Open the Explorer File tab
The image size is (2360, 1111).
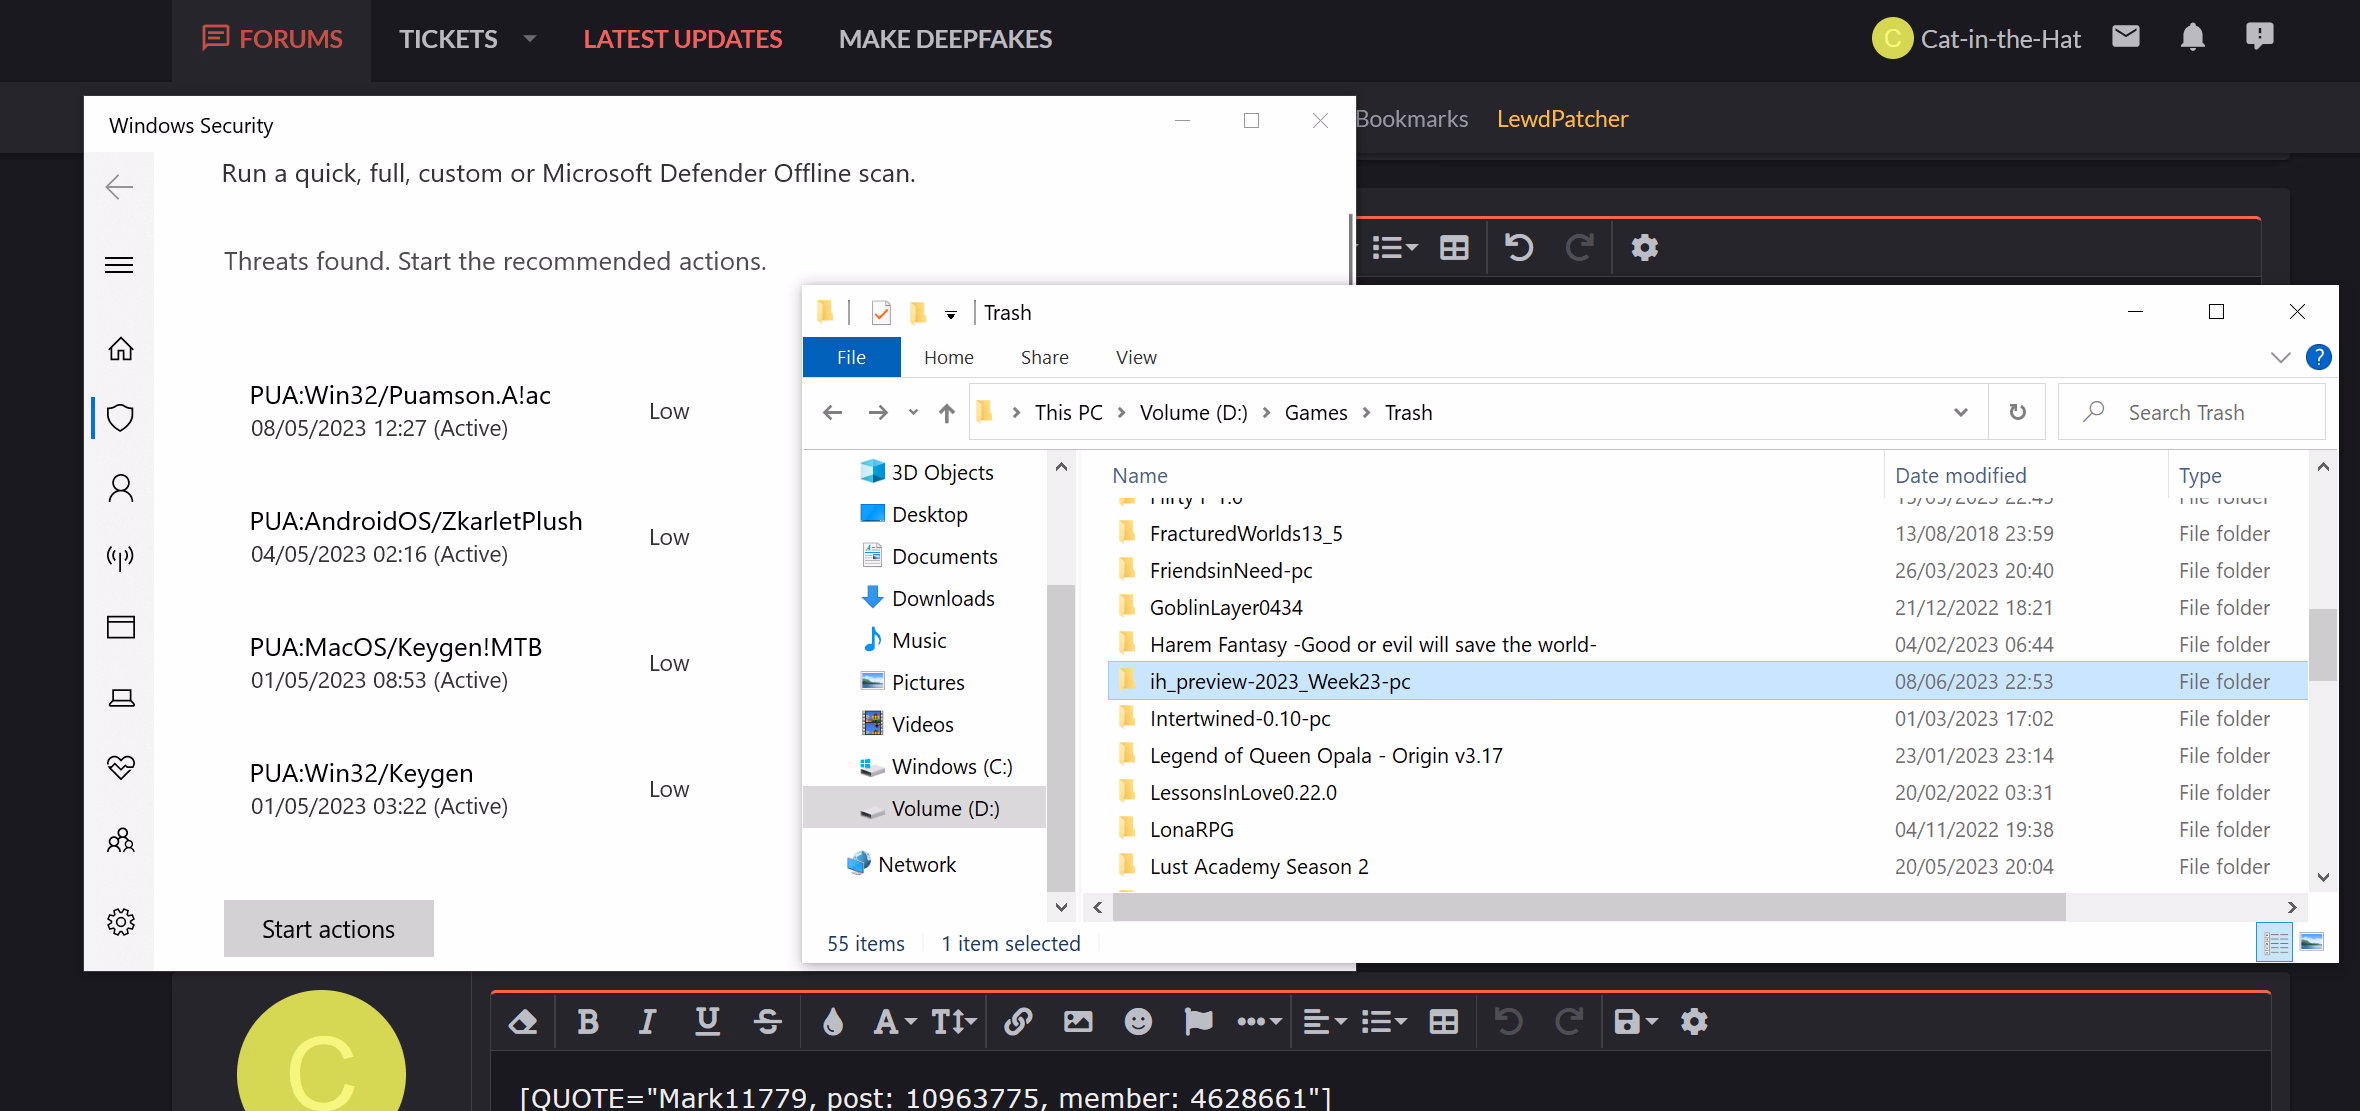tap(851, 357)
